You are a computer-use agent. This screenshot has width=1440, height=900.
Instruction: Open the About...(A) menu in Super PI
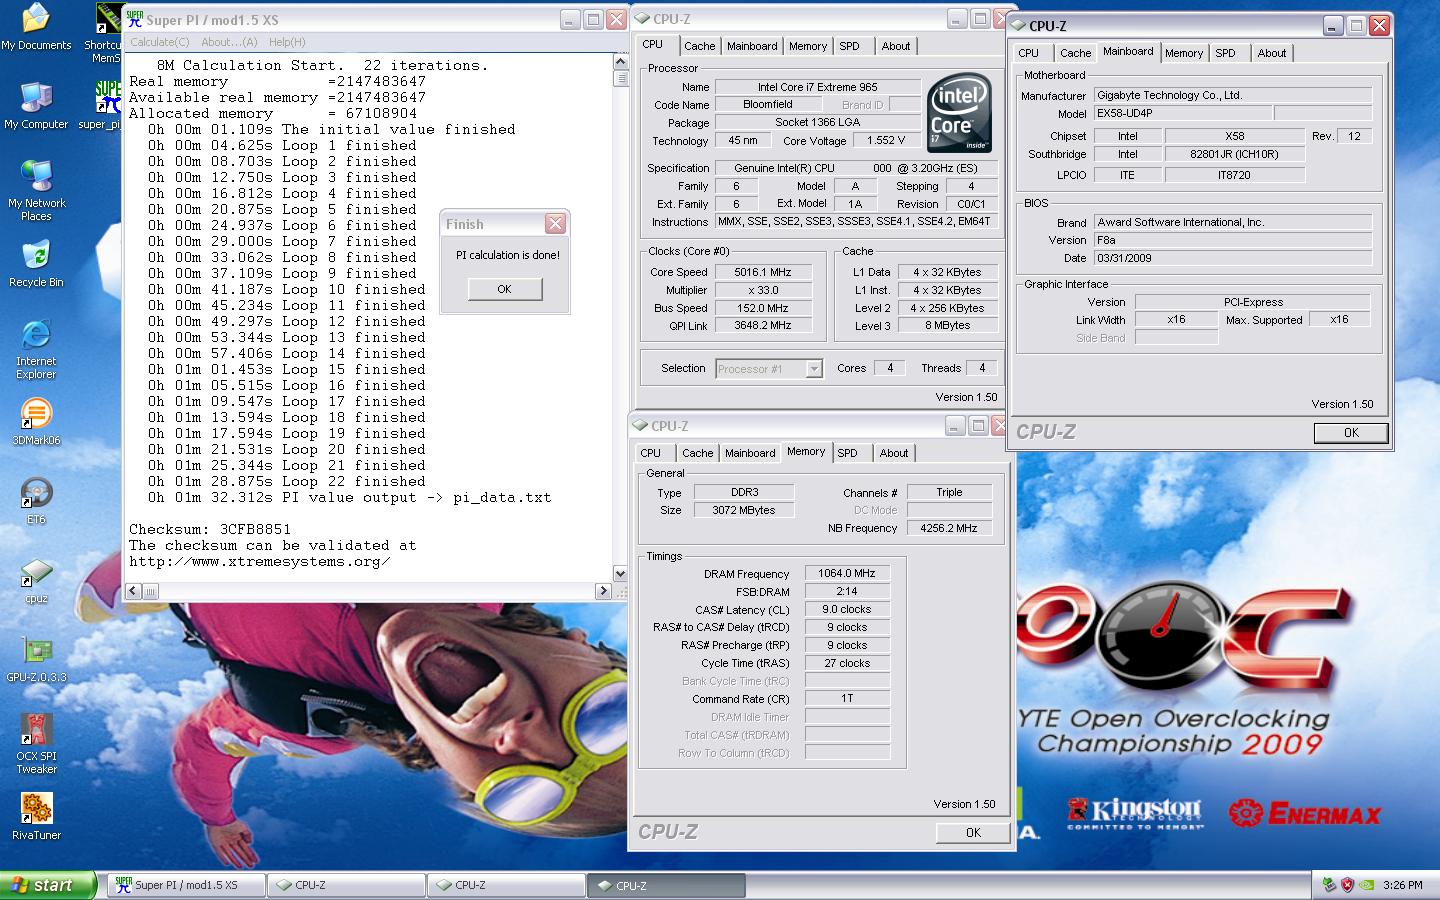pyautogui.click(x=229, y=42)
